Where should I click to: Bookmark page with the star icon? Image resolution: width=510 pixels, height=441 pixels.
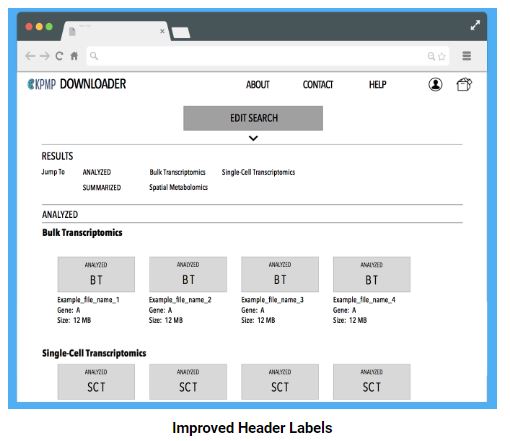[442, 56]
